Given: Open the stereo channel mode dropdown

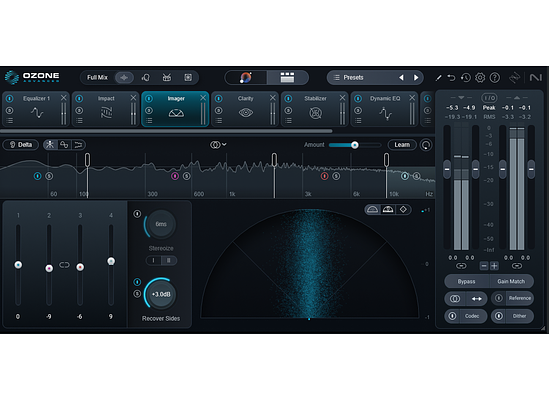Looking at the screenshot, I should pos(218,145).
